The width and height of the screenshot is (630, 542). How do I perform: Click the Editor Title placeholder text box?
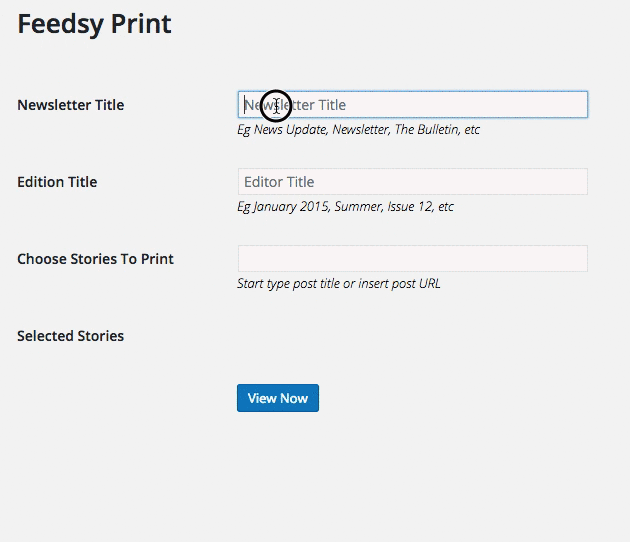point(413,182)
